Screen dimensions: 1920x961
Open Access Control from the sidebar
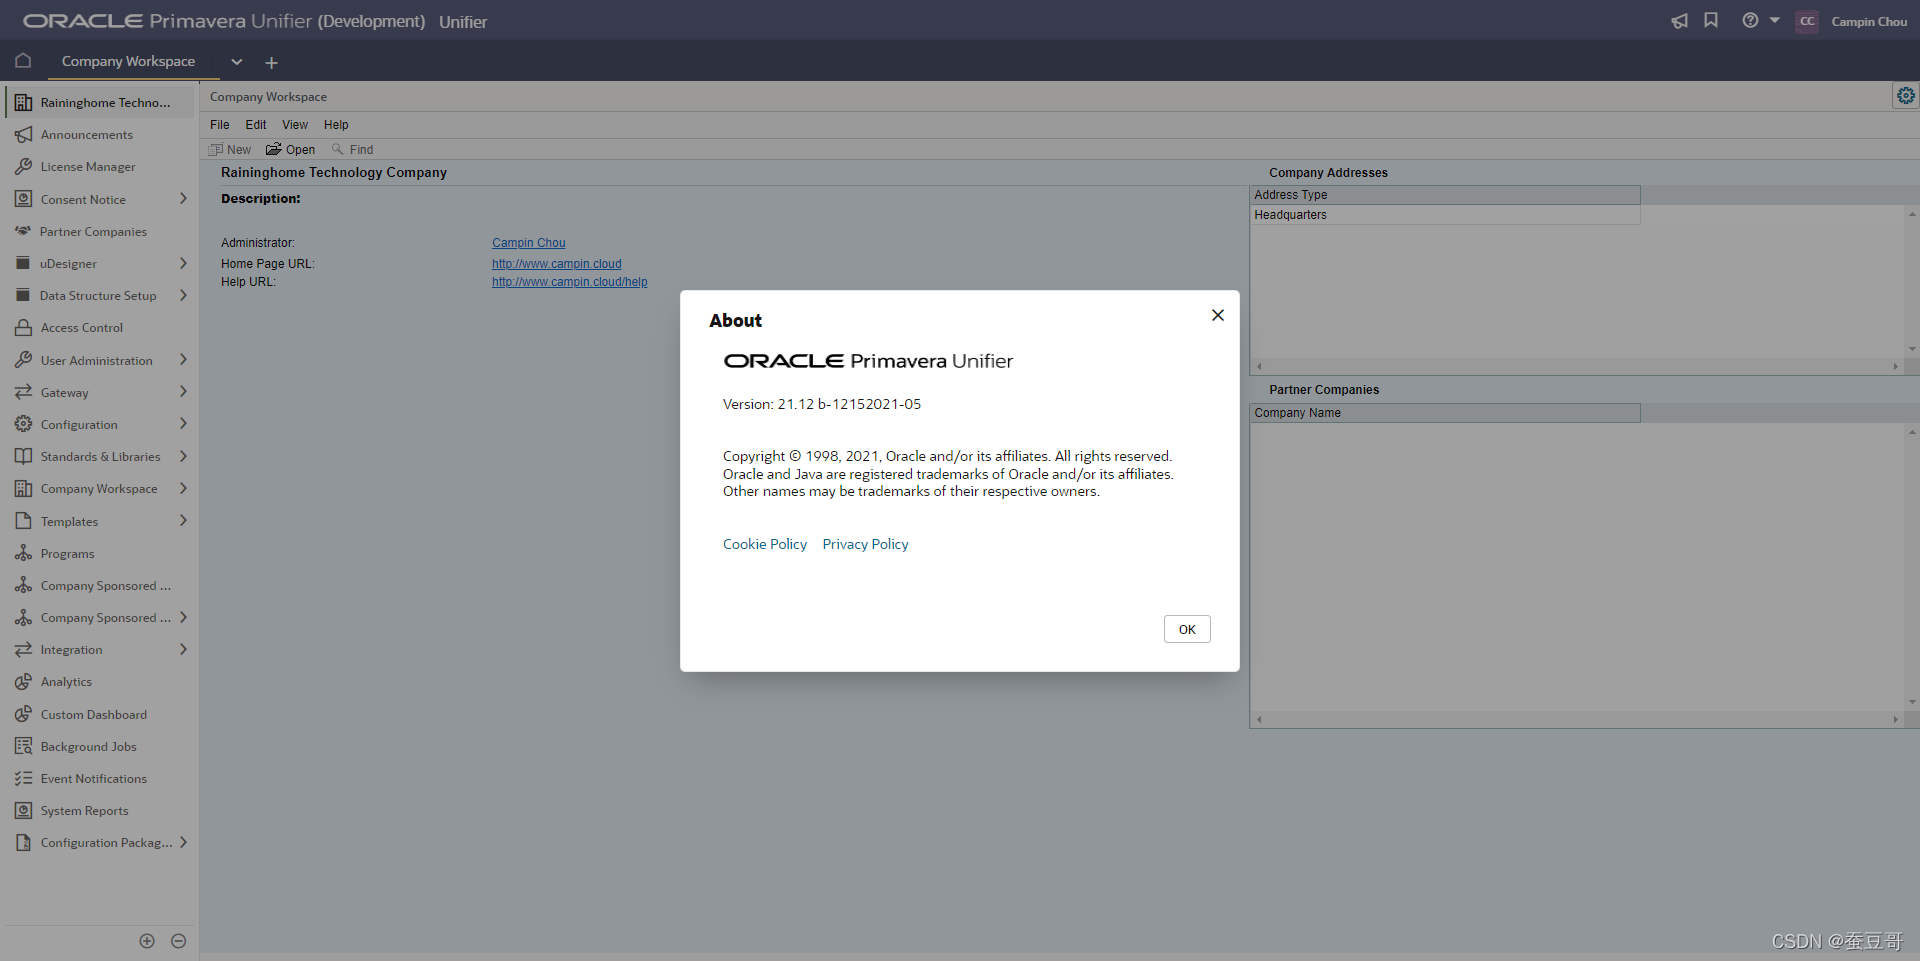point(80,327)
